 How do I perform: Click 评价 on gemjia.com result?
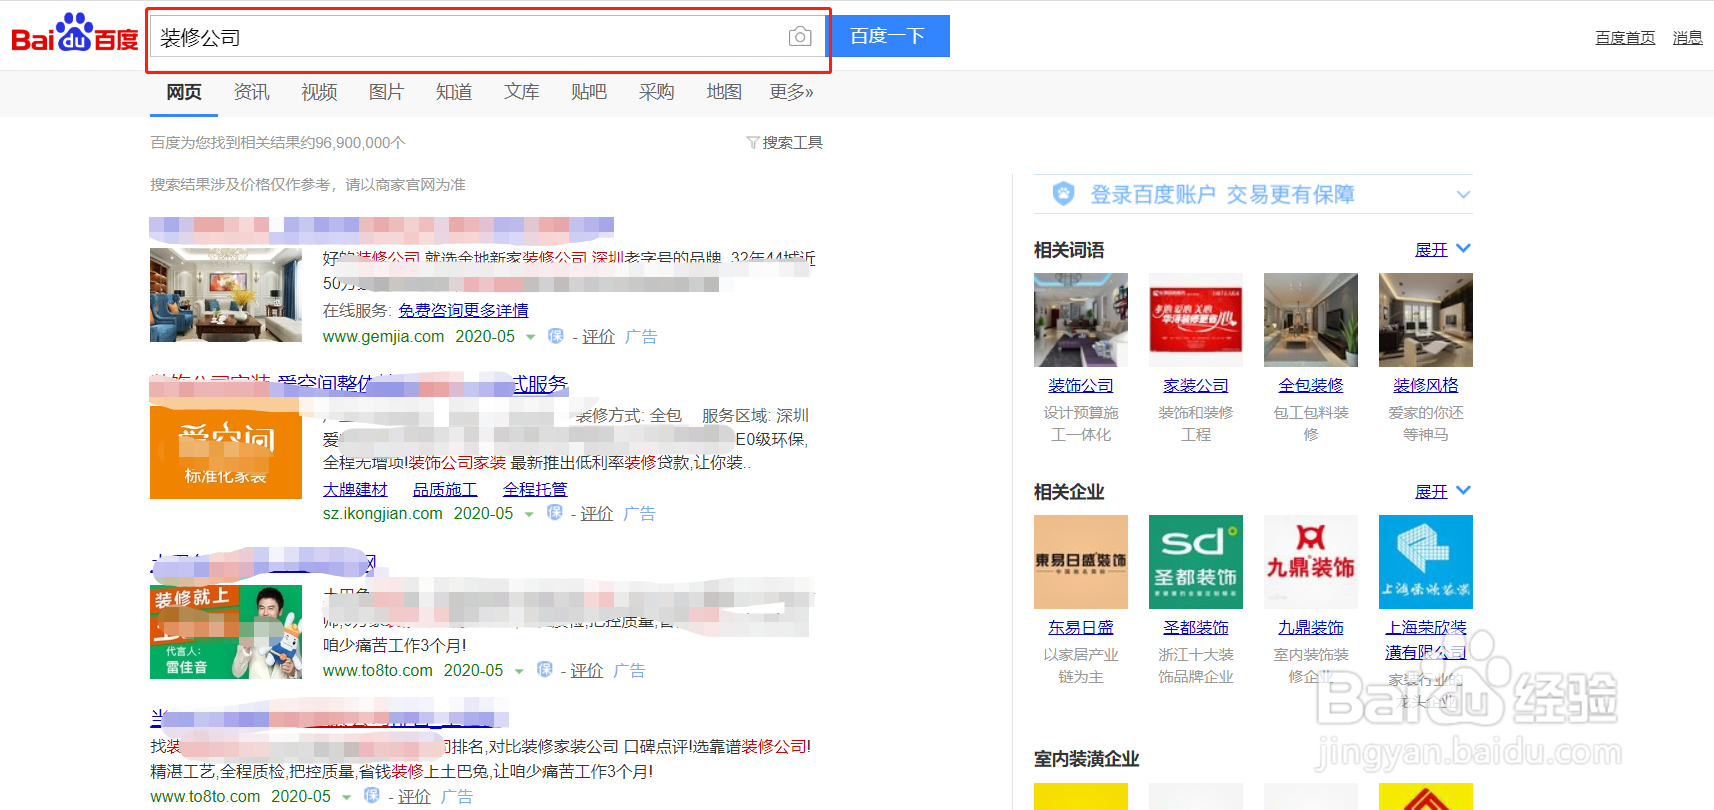click(x=599, y=337)
